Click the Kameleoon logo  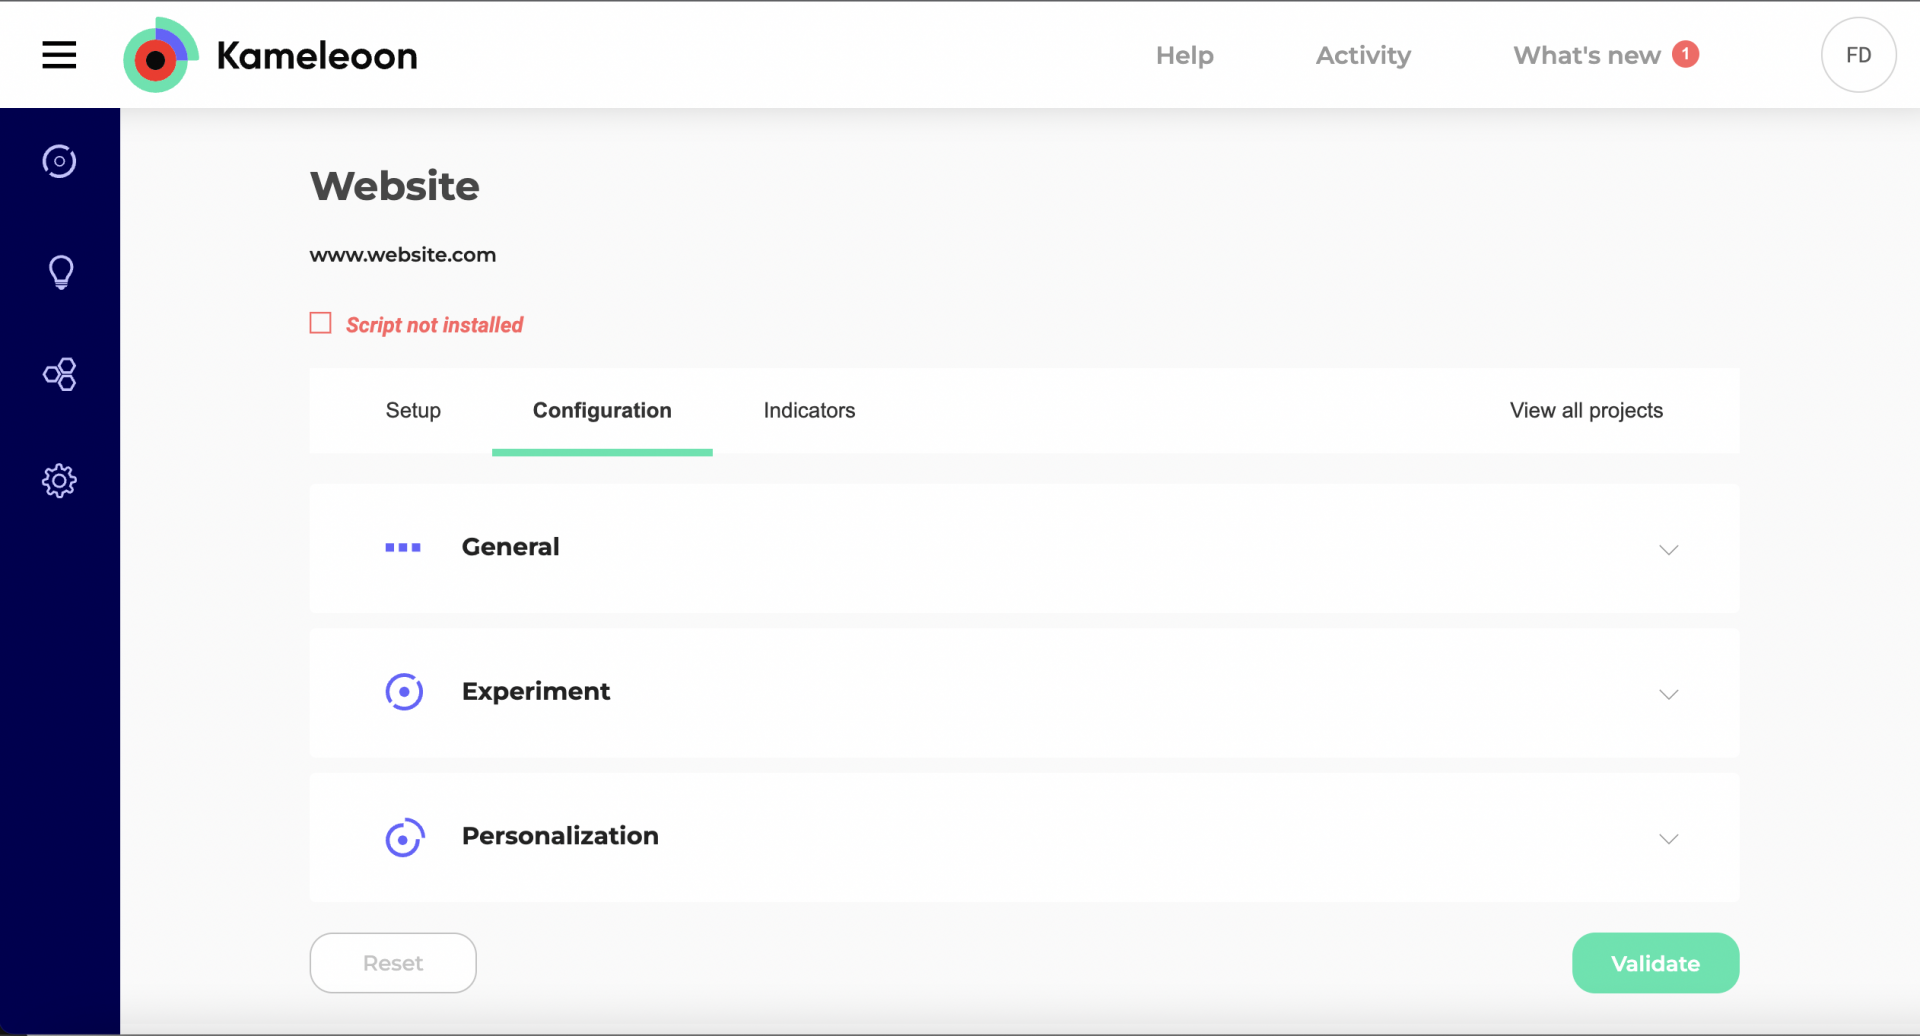[x=270, y=55]
